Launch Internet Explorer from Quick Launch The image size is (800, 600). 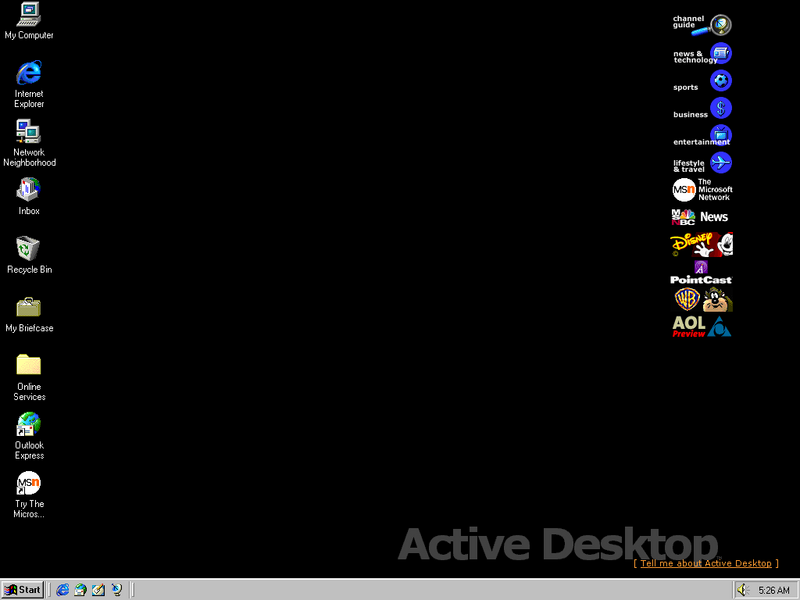tap(63, 590)
